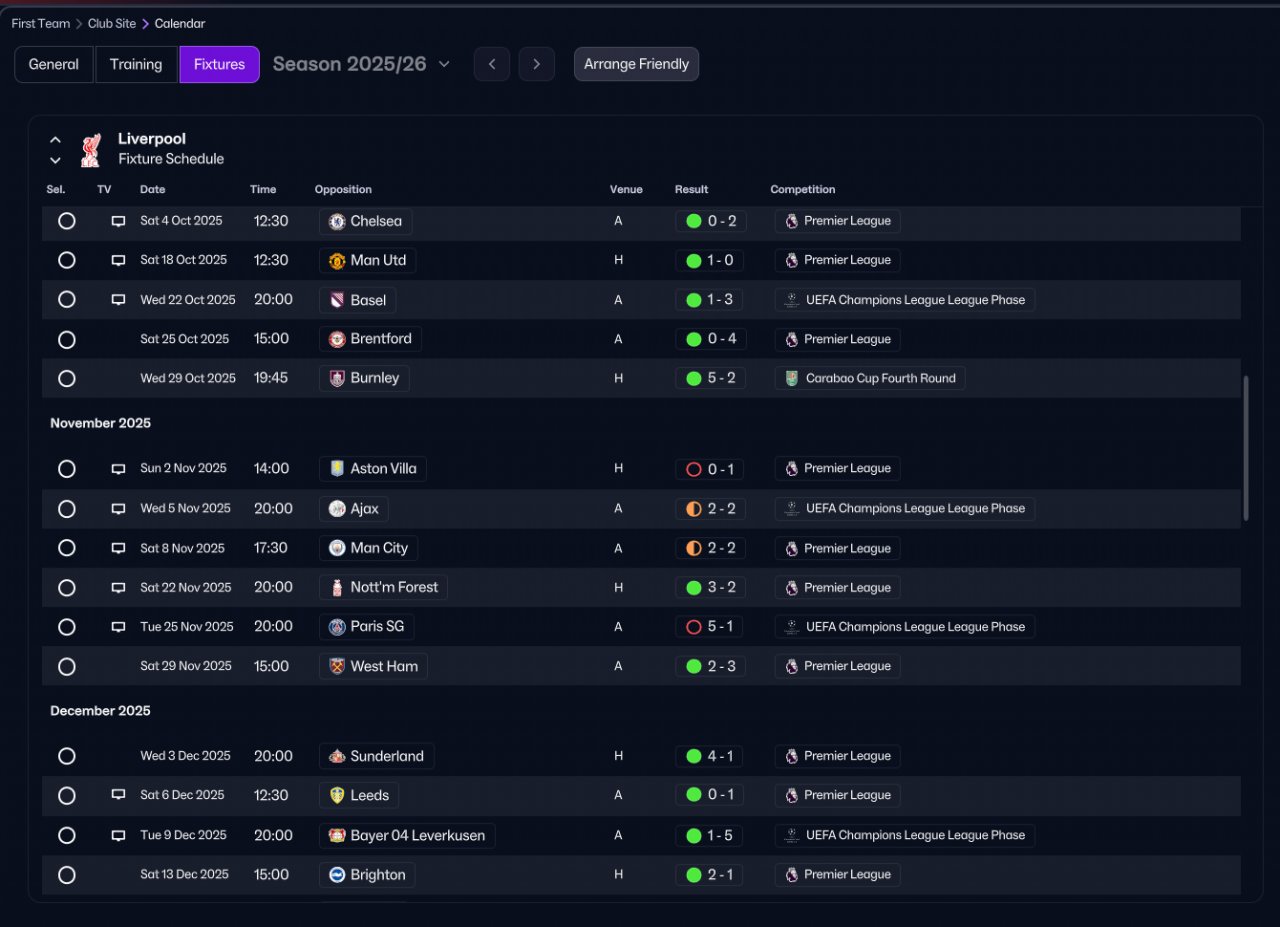Viewport: 1280px width, 927px height.
Task: Open the Season 2025/26 dropdown
Action: pos(361,64)
